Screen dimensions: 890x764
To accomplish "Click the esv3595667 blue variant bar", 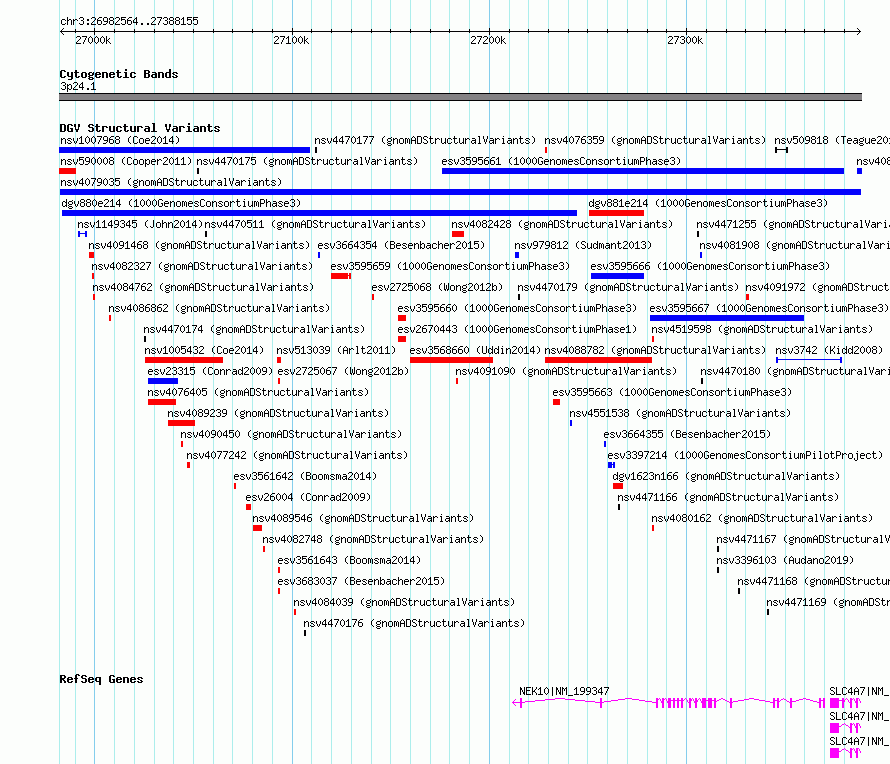I will pos(727,318).
